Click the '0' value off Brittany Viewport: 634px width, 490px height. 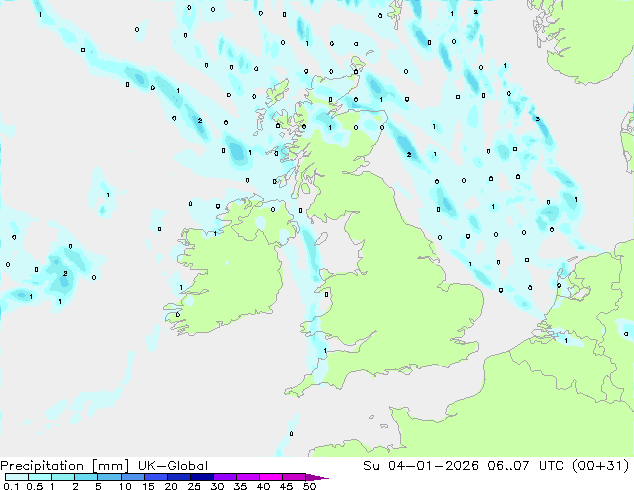pos(291,434)
